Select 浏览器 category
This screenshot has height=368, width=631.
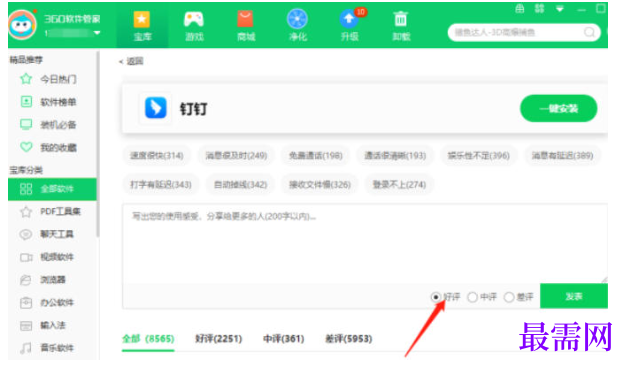coord(52,279)
